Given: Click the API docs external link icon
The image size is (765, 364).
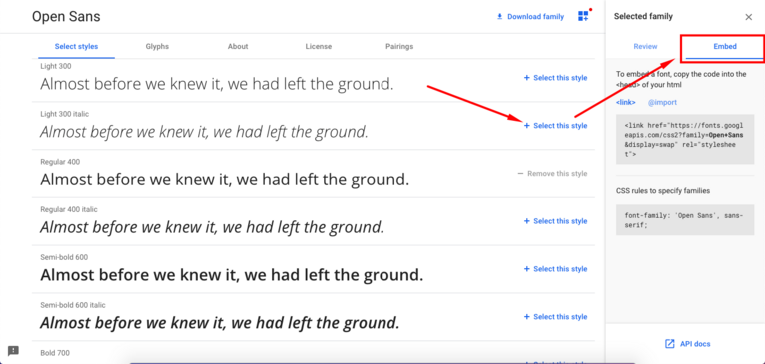Looking at the screenshot, I should point(670,344).
